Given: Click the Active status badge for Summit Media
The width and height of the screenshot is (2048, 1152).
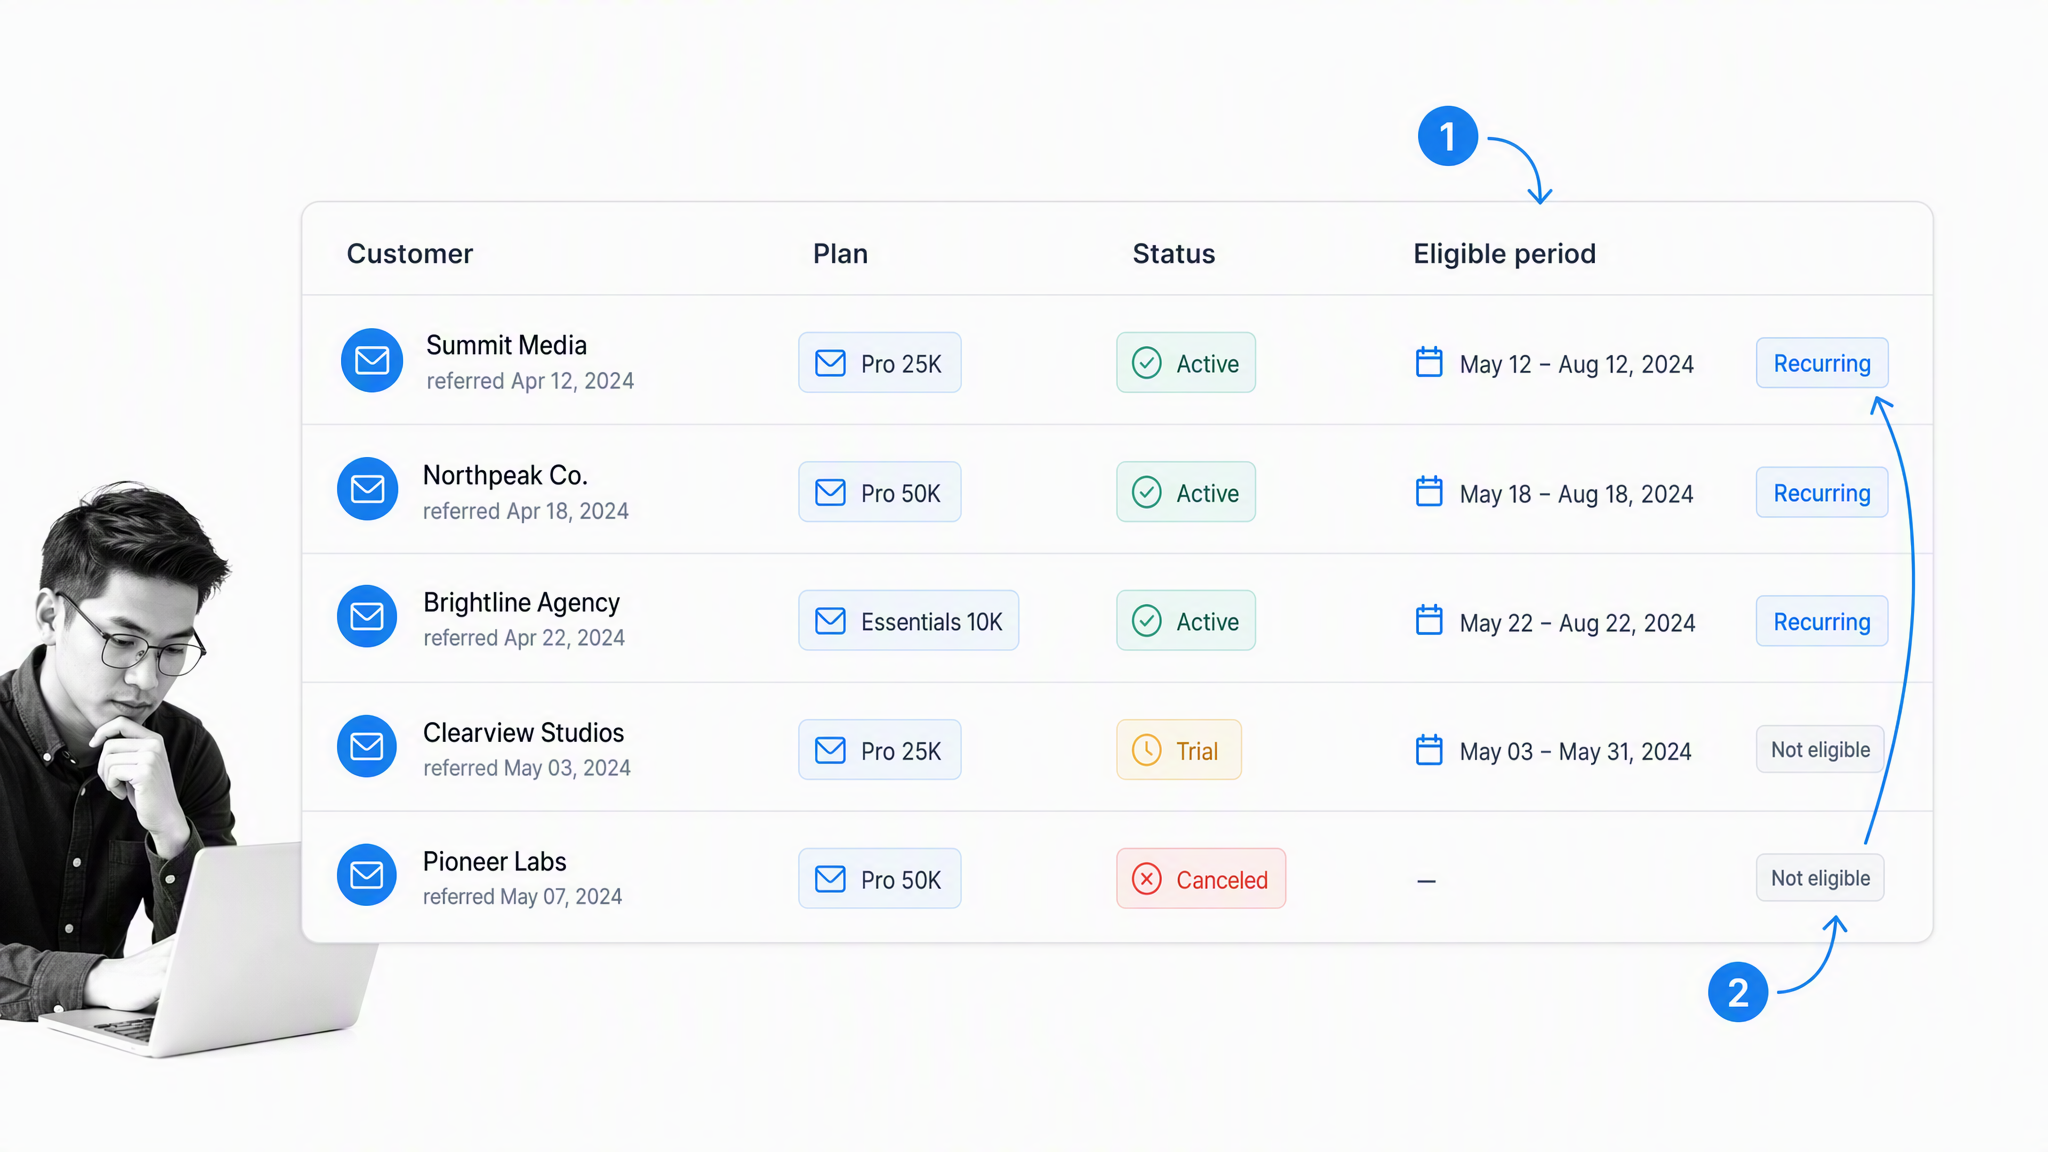Looking at the screenshot, I should click(x=1186, y=362).
